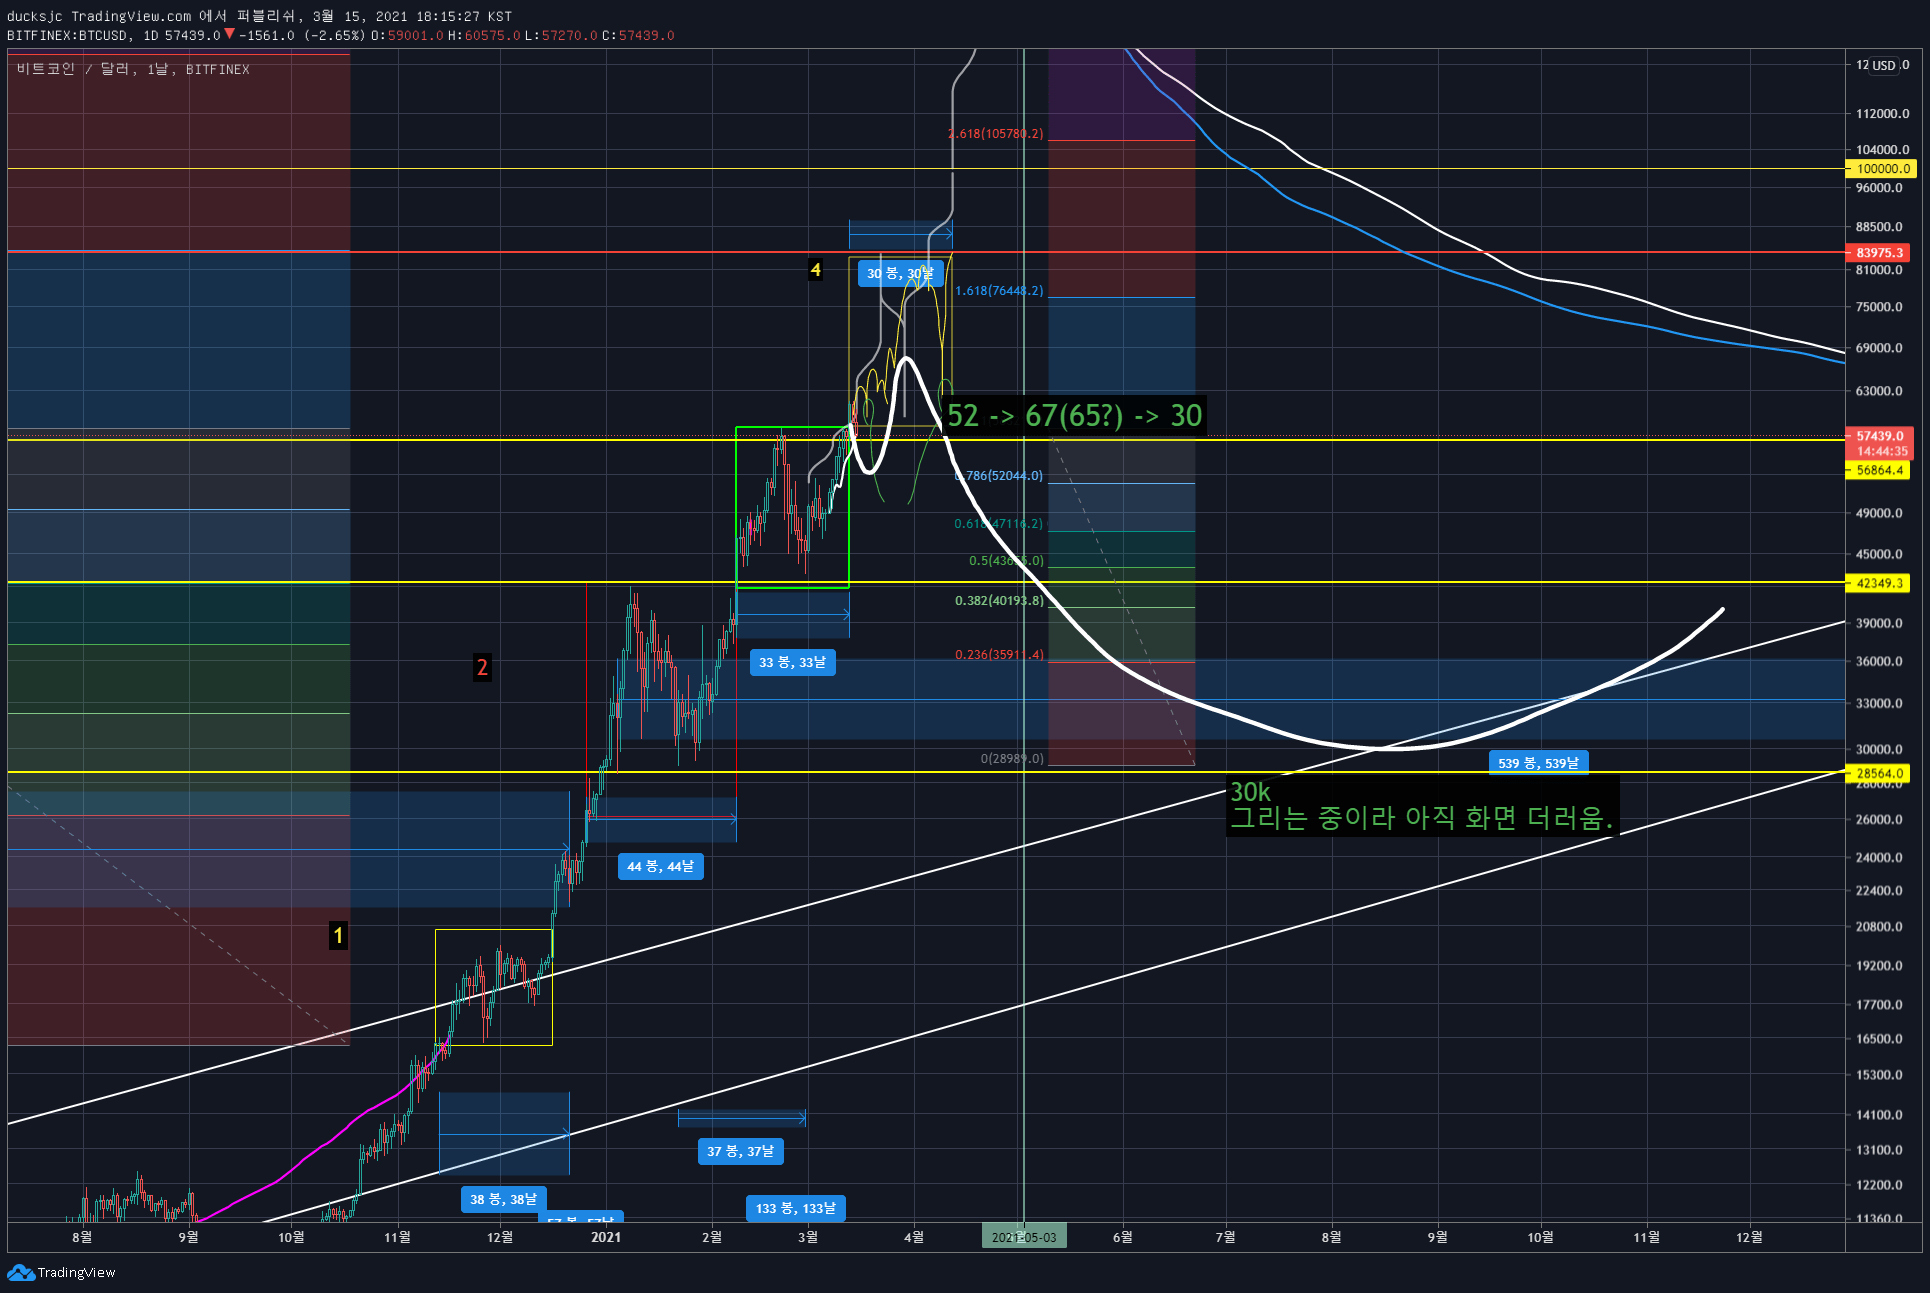Select the 2021-05-03 date marker on time axis

pyautogui.click(x=1023, y=1237)
